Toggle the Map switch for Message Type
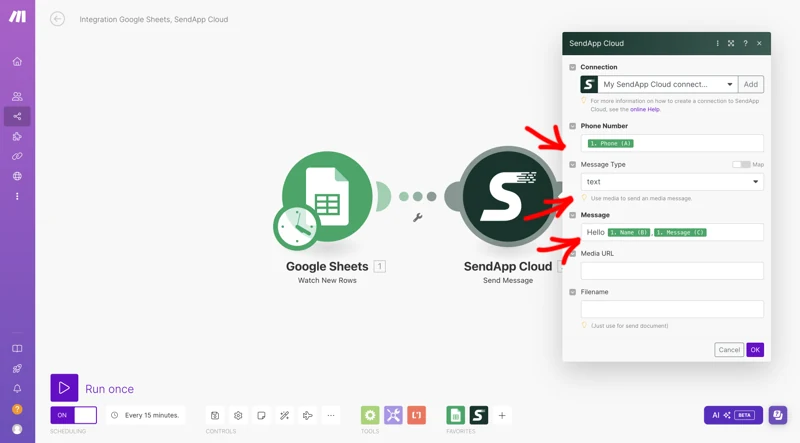 point(741,164)
